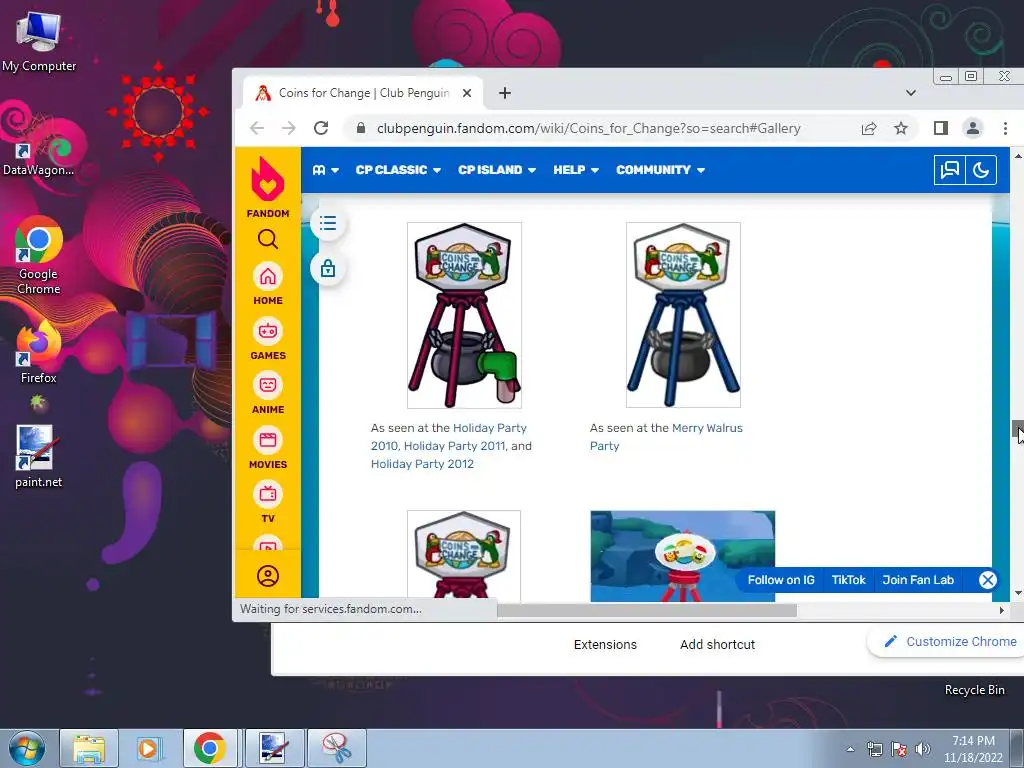1024x768 pixels.
Task: Click Add shortcut in background window
Action: (717, 645)
